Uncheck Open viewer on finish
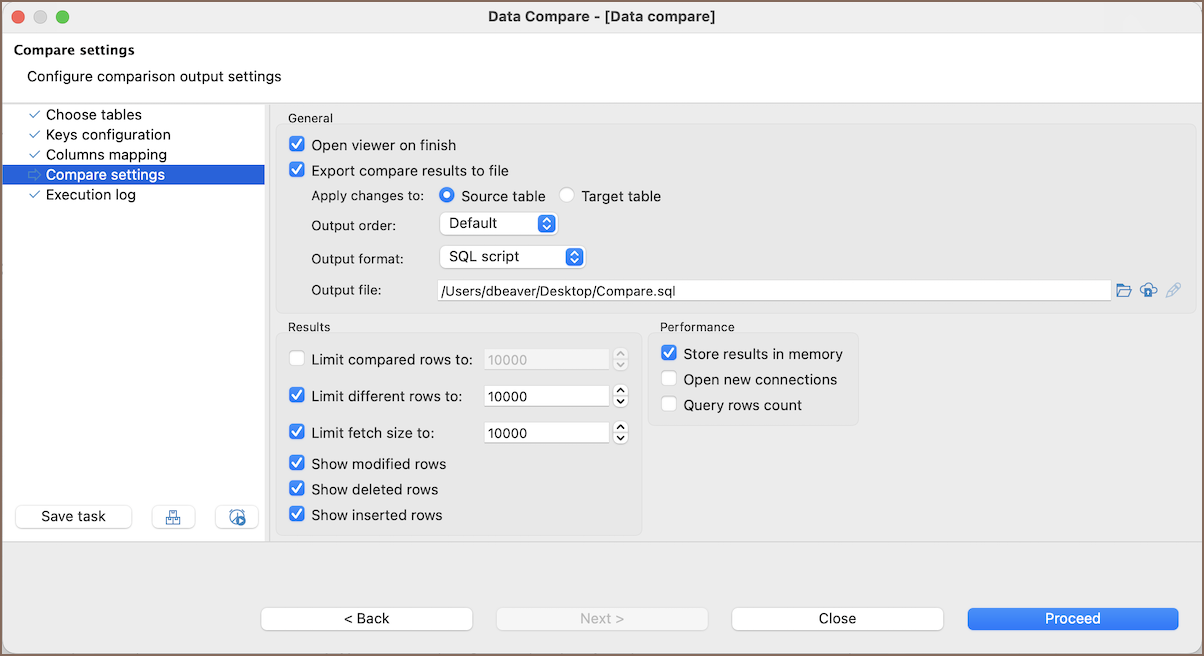Viewport: 1204px width, 656px height. pyautogui.click(x=297, y=145)
